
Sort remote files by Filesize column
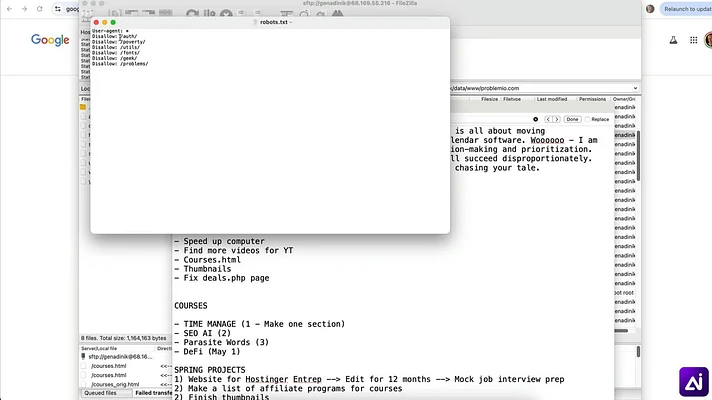pos(489,99)
